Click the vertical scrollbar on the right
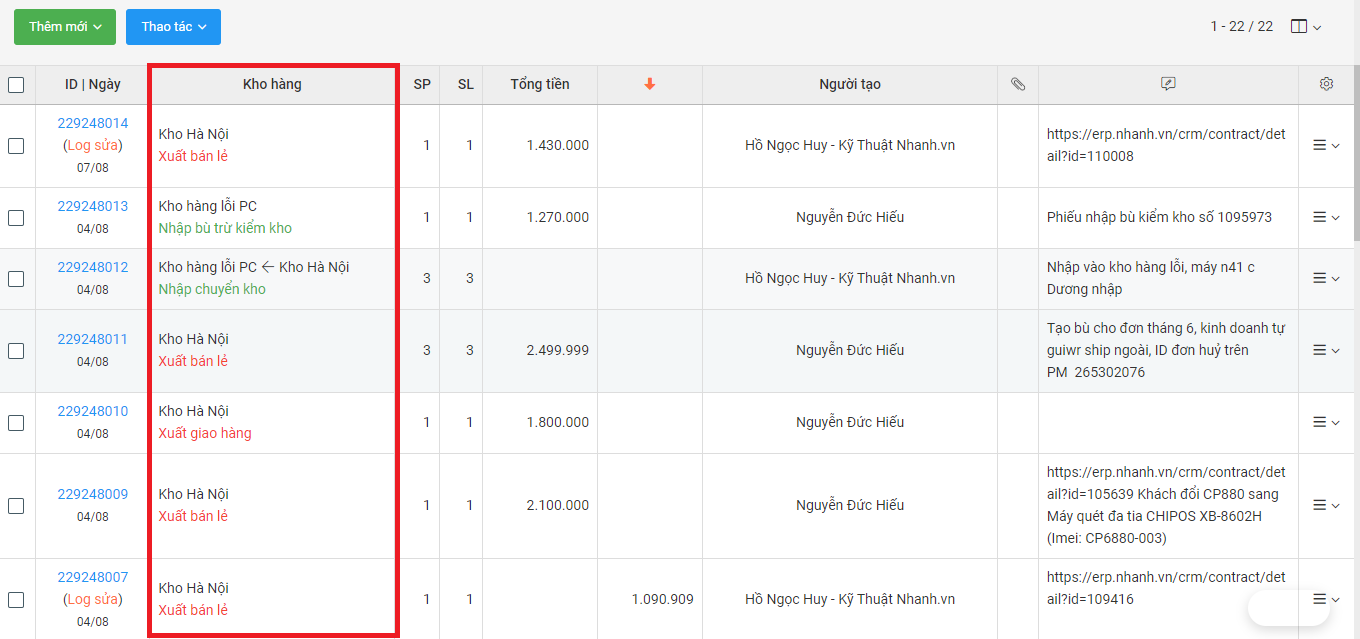 tap(1355, 150)
